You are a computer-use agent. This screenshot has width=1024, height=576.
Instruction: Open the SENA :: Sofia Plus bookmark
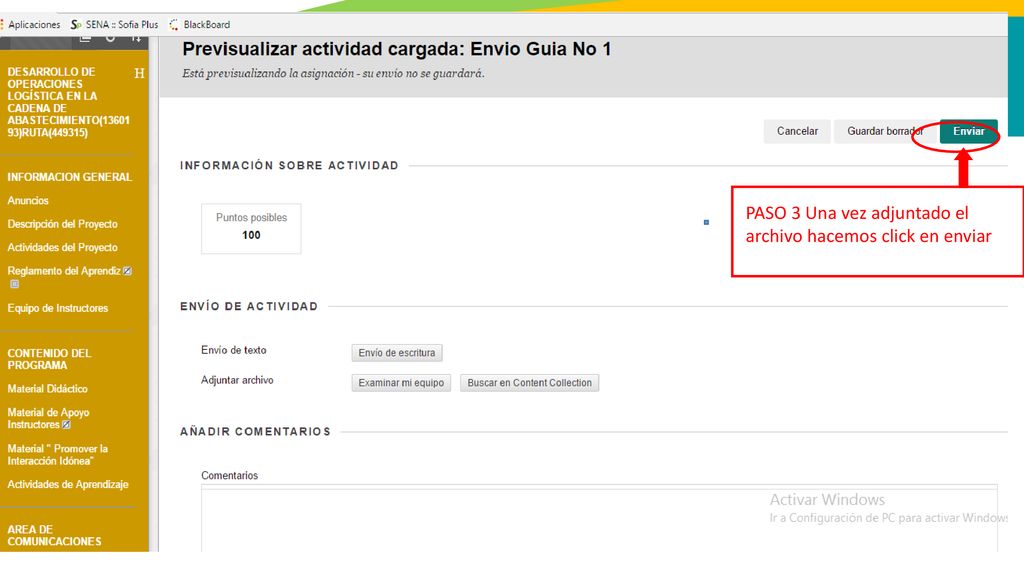[x=114, y=24]
